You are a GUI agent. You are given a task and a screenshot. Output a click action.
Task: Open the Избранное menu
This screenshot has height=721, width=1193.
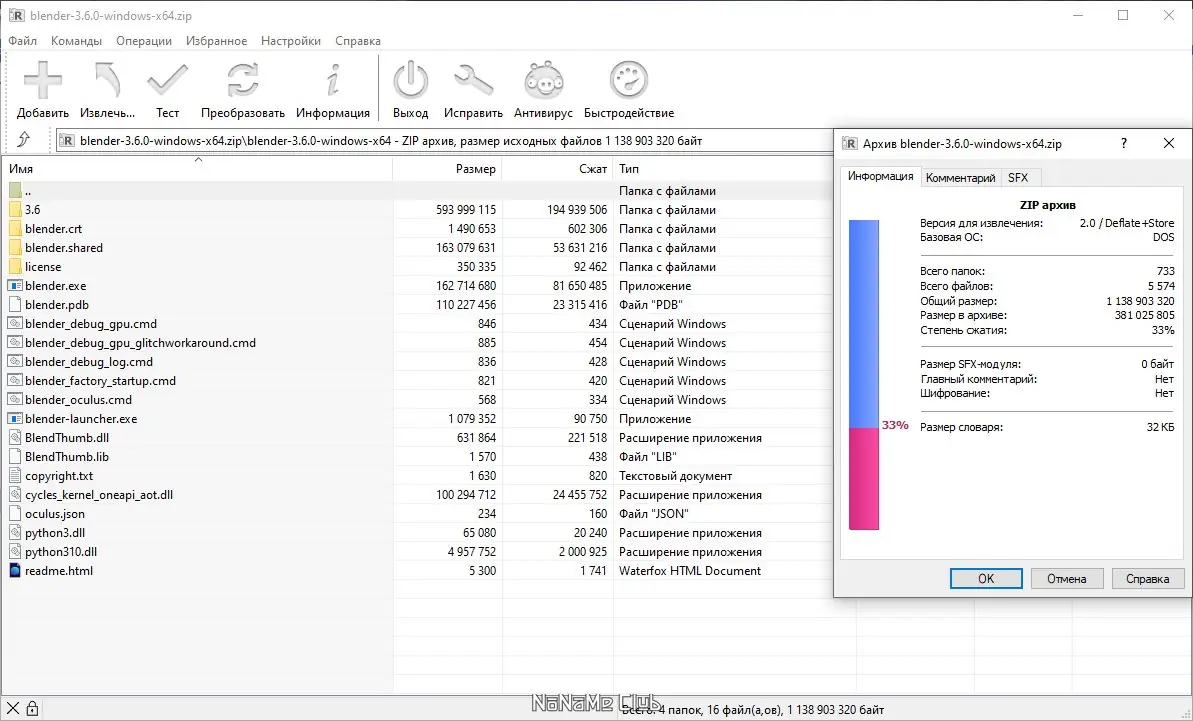coord(216,41)
